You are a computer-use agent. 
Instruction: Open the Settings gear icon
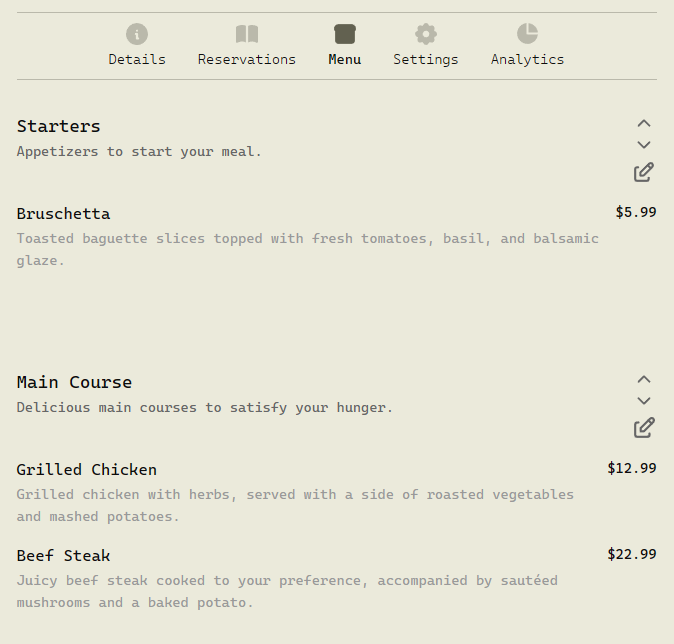coord(426,34)
